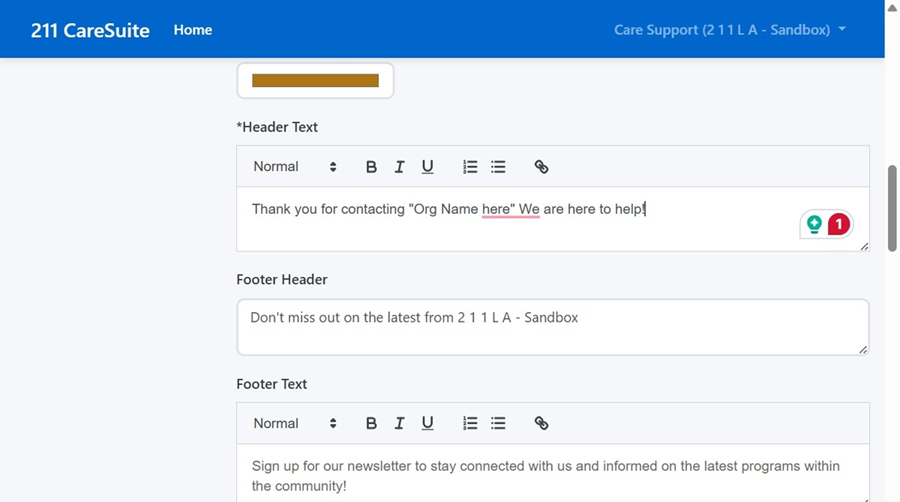Toggle underline in Header Text toolbar
Image resolution: width=900 pixels, height=502 pixels.
pyautogui.click(x=427, y=167)
